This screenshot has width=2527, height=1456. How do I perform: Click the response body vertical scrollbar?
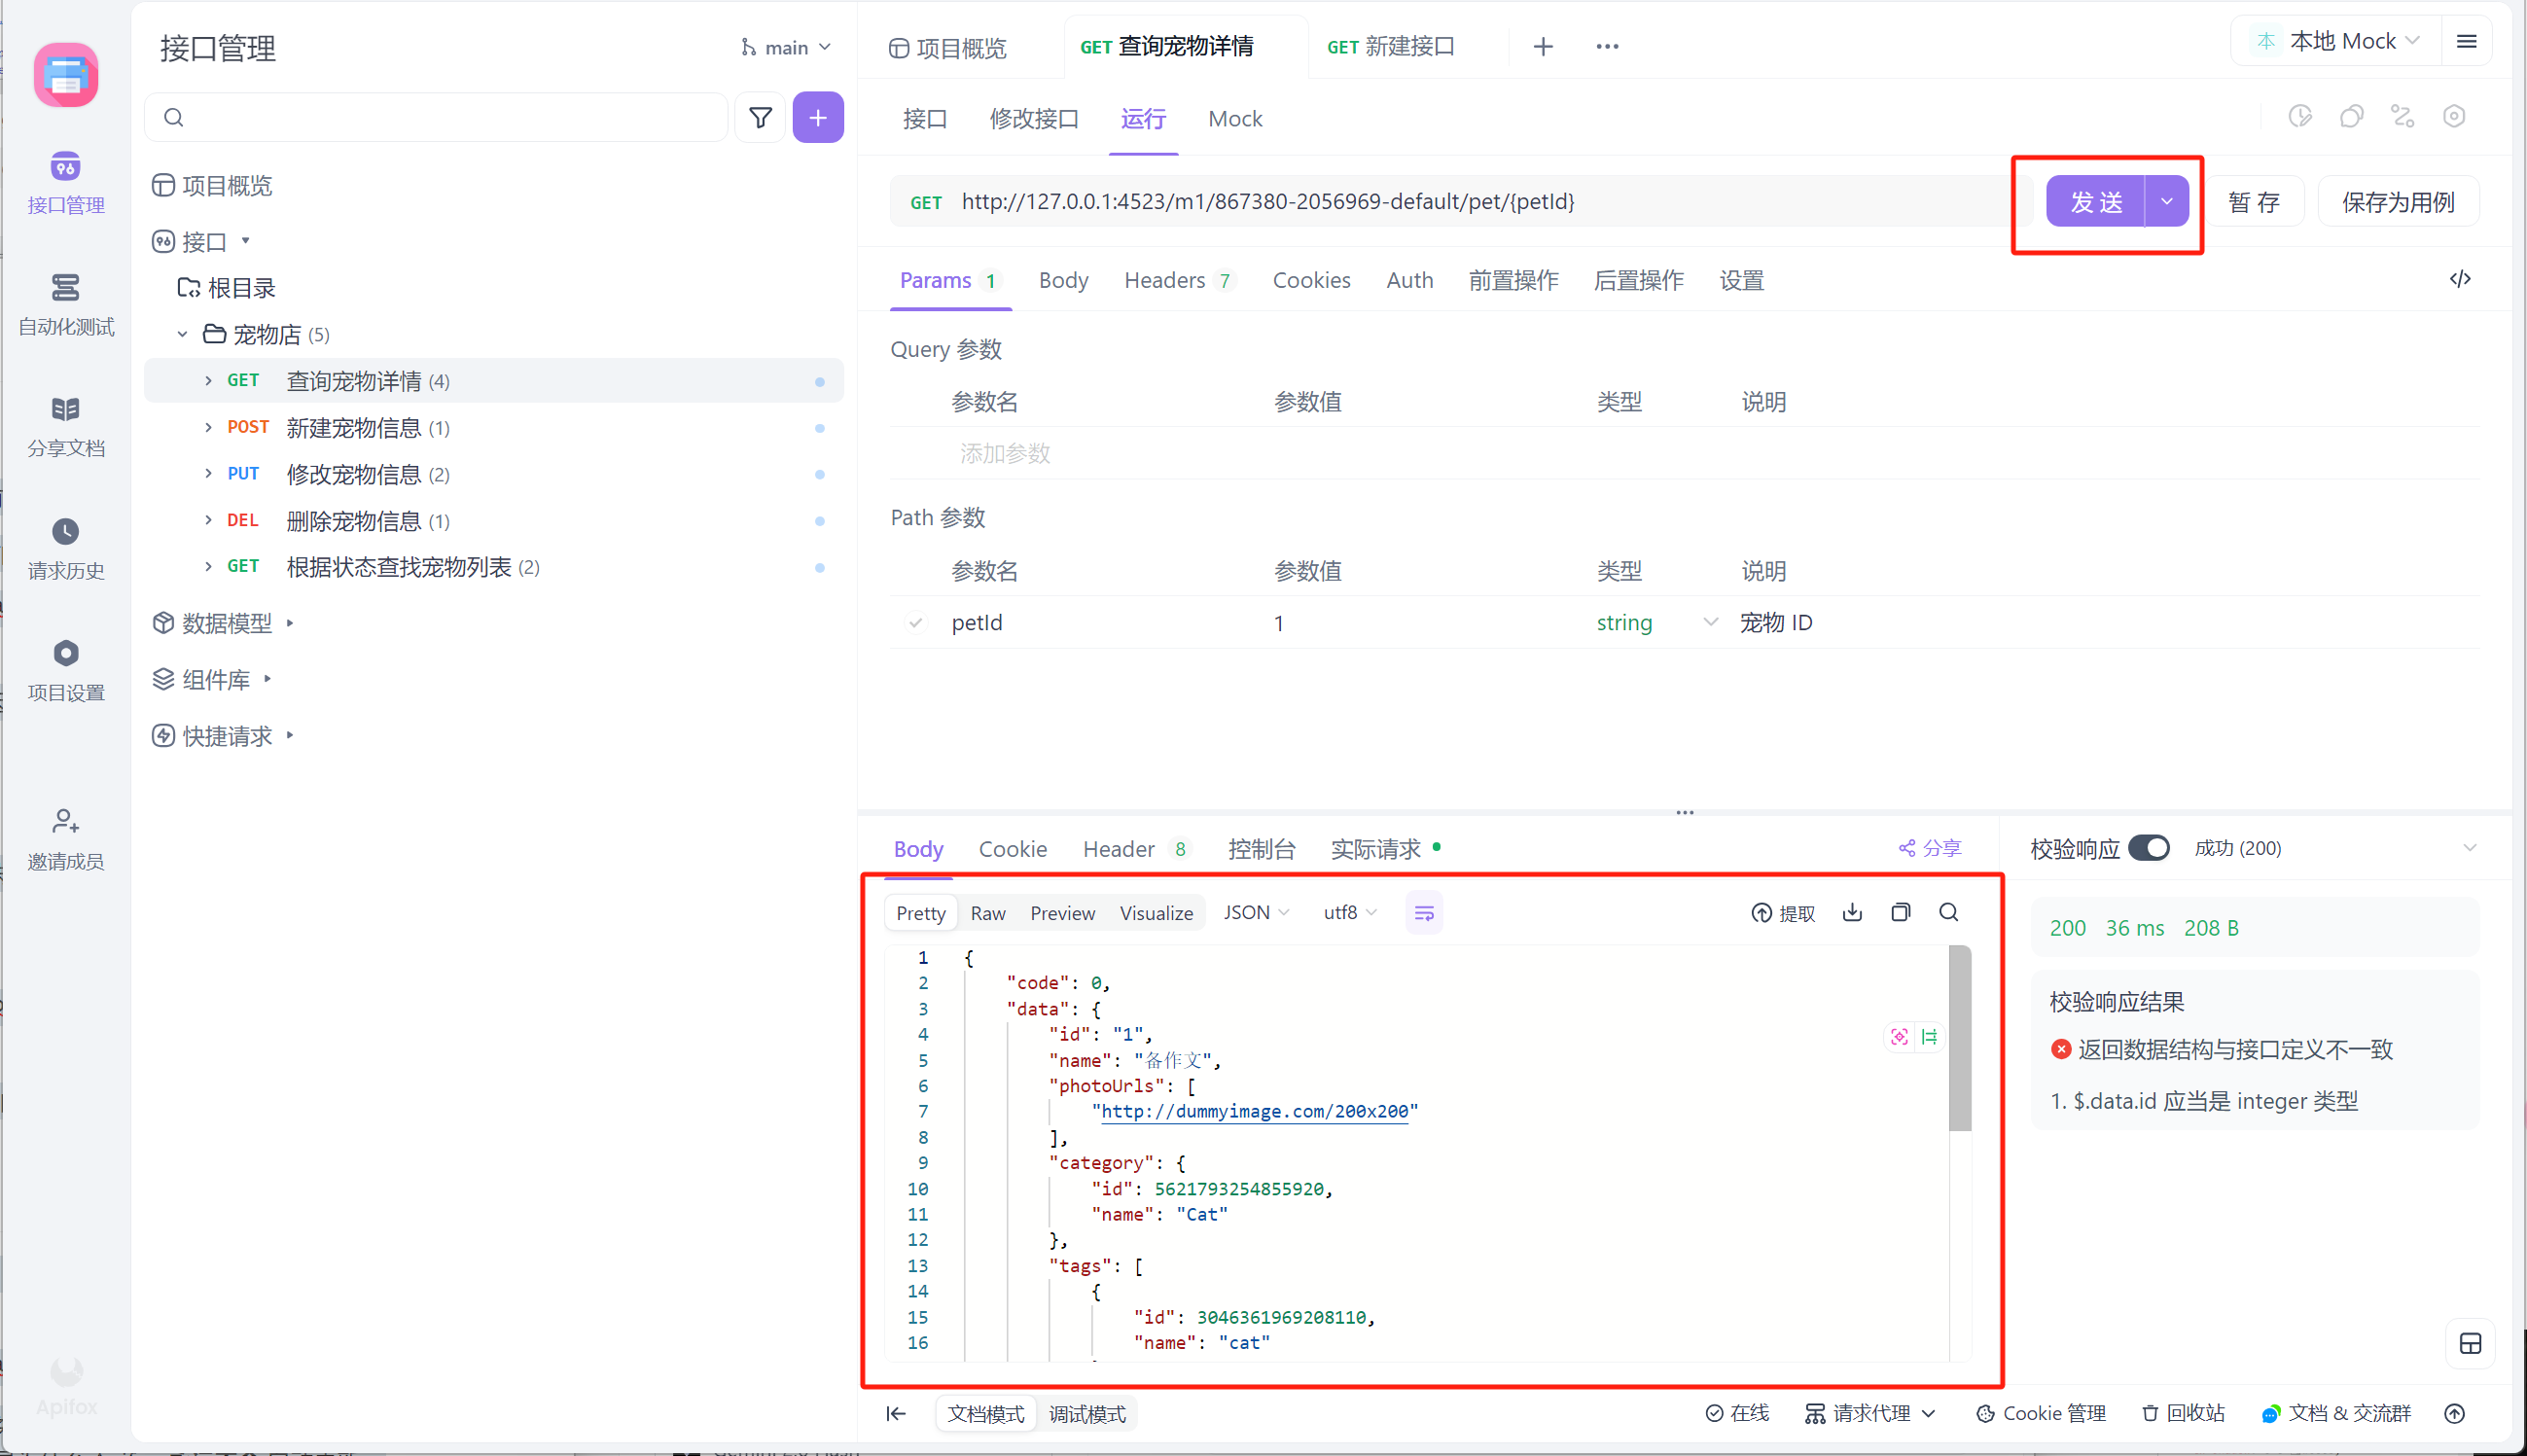[x=1960, y=1040]
